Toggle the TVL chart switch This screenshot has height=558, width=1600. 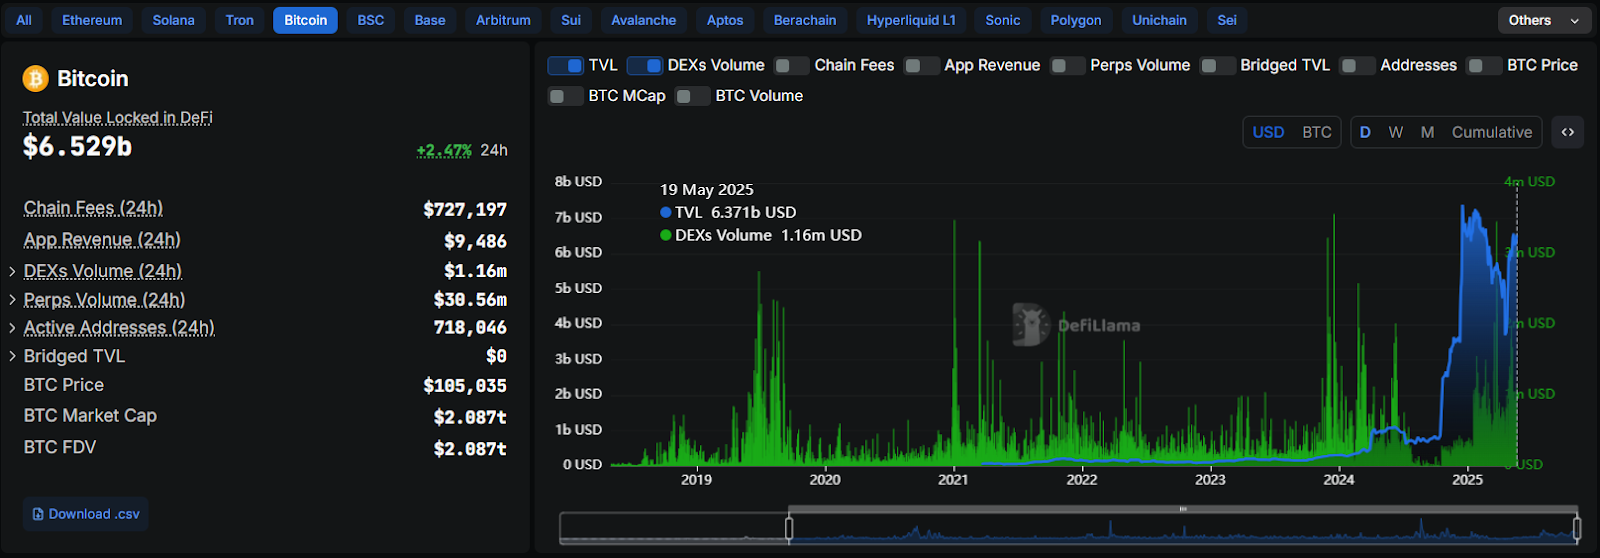pos(565,65)
